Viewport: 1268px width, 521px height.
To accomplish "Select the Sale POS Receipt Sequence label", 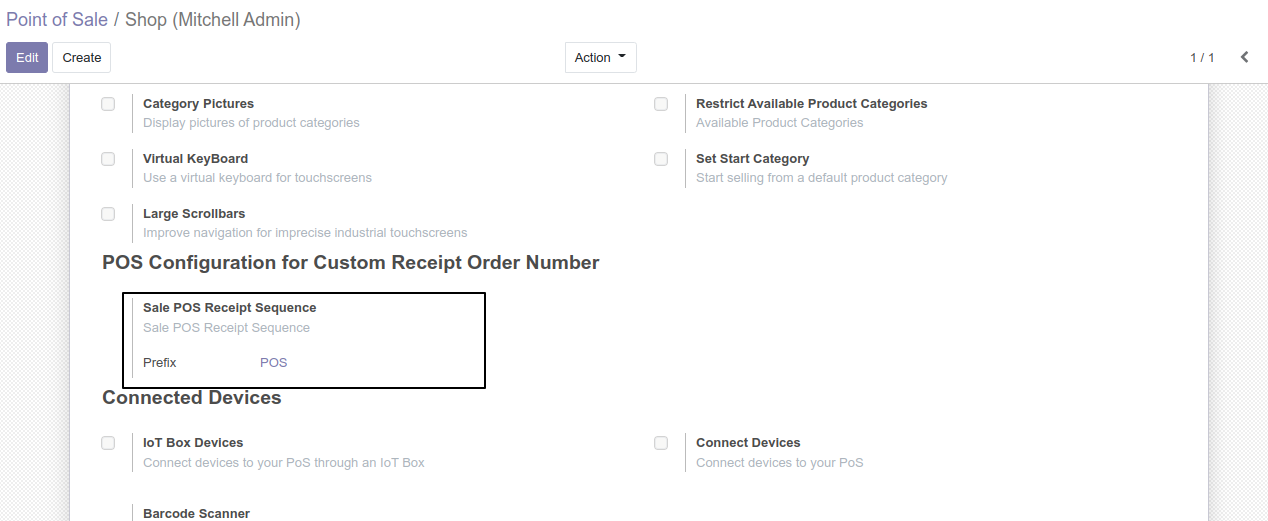I will coord(230,308).
